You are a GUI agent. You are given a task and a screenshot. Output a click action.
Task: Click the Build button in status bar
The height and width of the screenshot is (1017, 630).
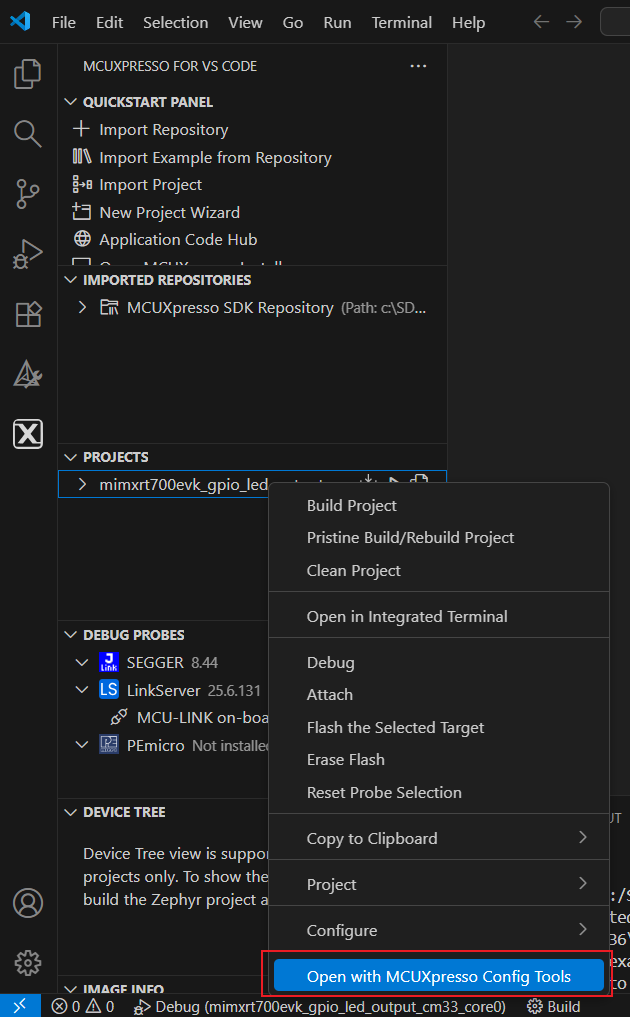coord(554,1006)
